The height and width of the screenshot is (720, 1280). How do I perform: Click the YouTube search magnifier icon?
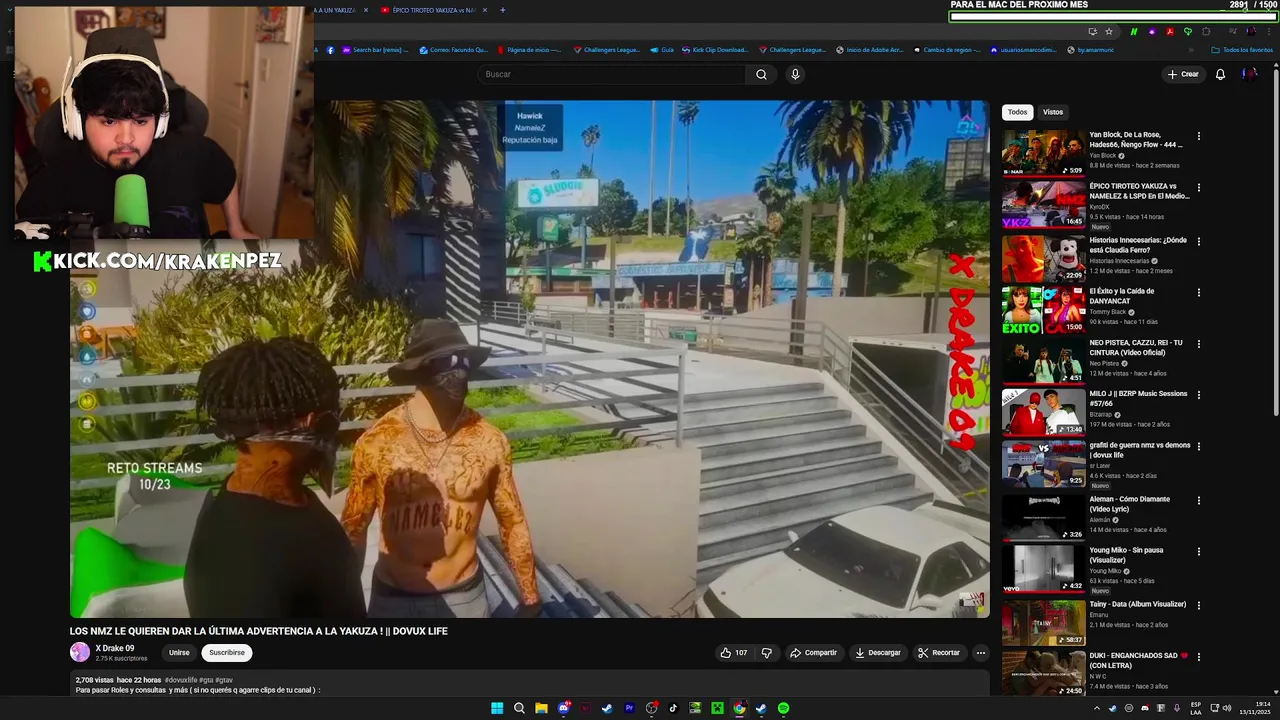(x=761, y=74)
